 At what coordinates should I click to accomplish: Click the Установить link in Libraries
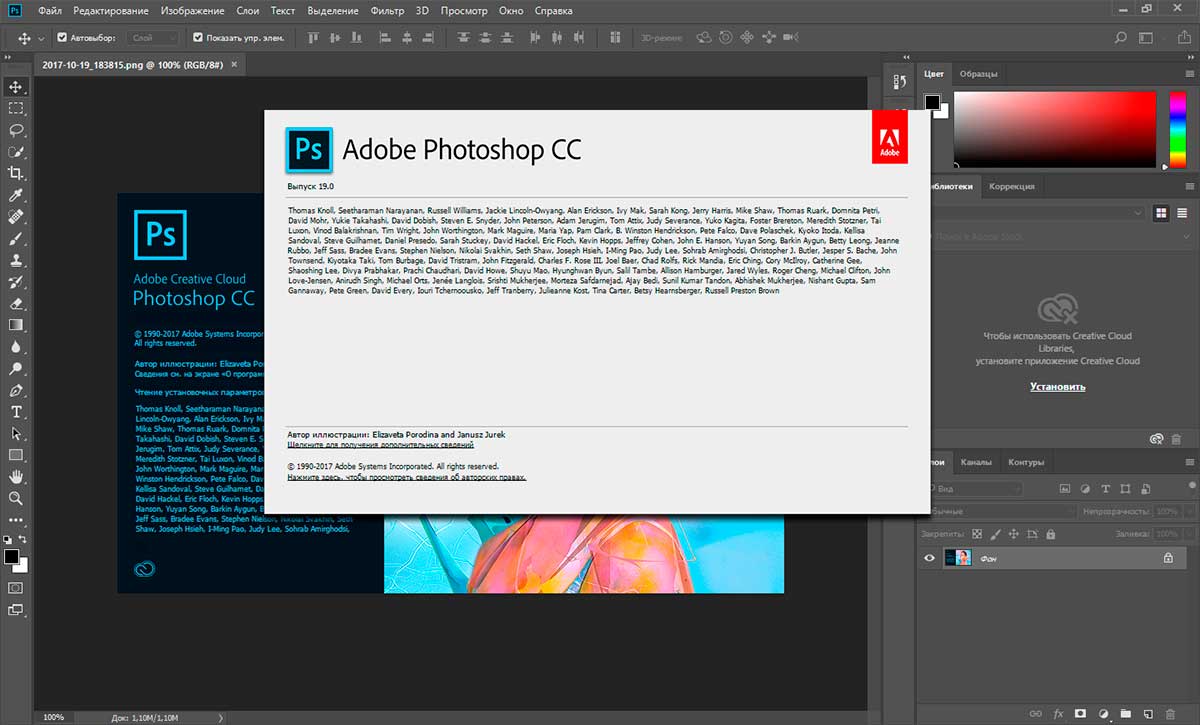pyautogui.click(x=1058, y=386)
